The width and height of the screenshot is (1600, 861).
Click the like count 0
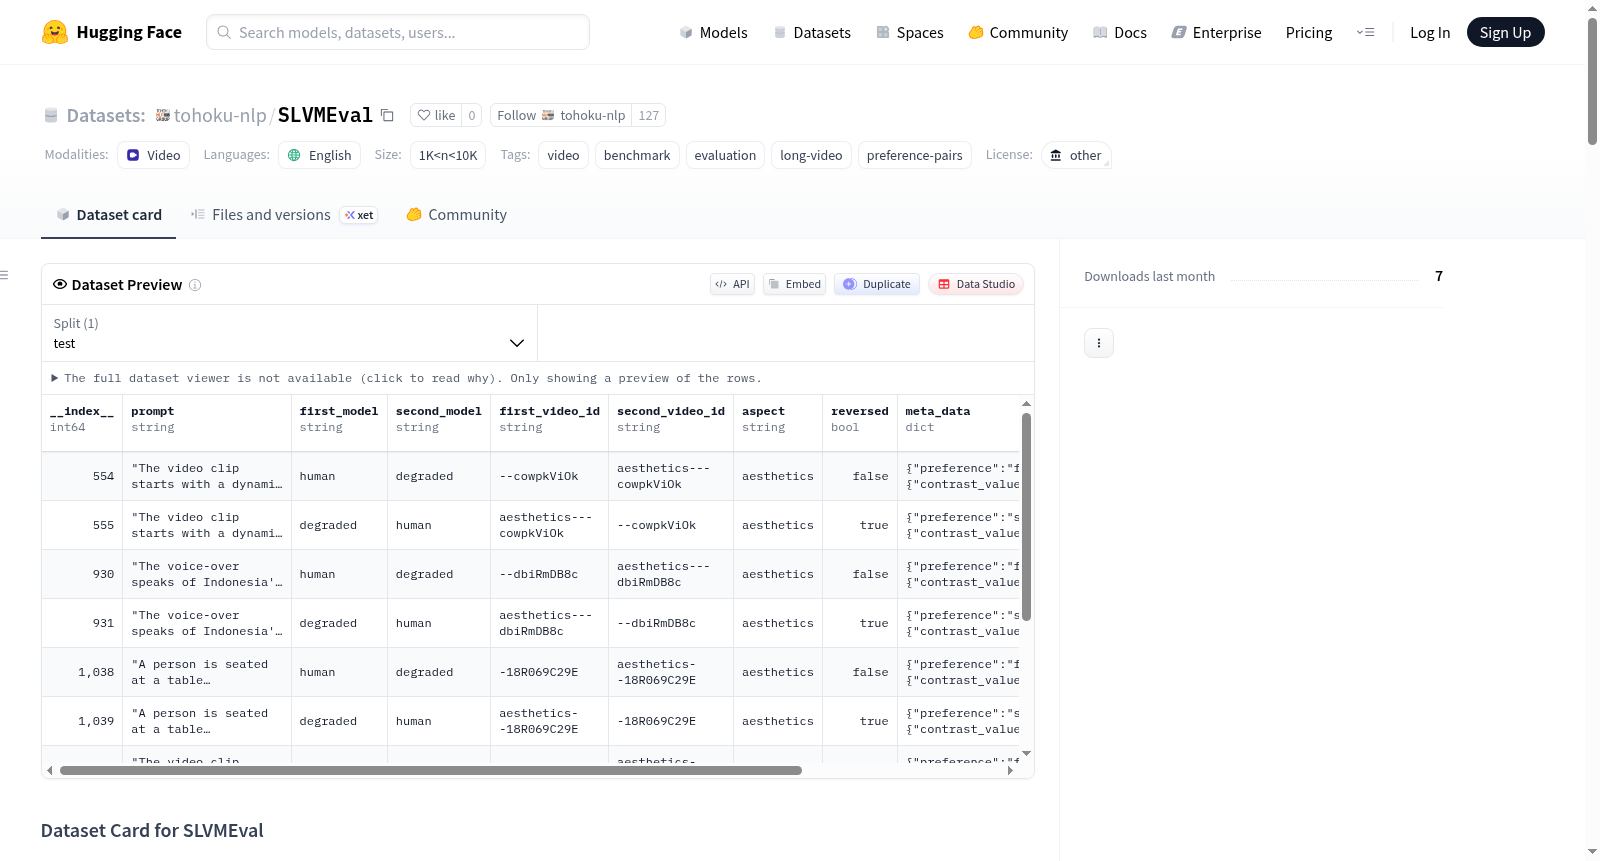click(x=472, y=115)
